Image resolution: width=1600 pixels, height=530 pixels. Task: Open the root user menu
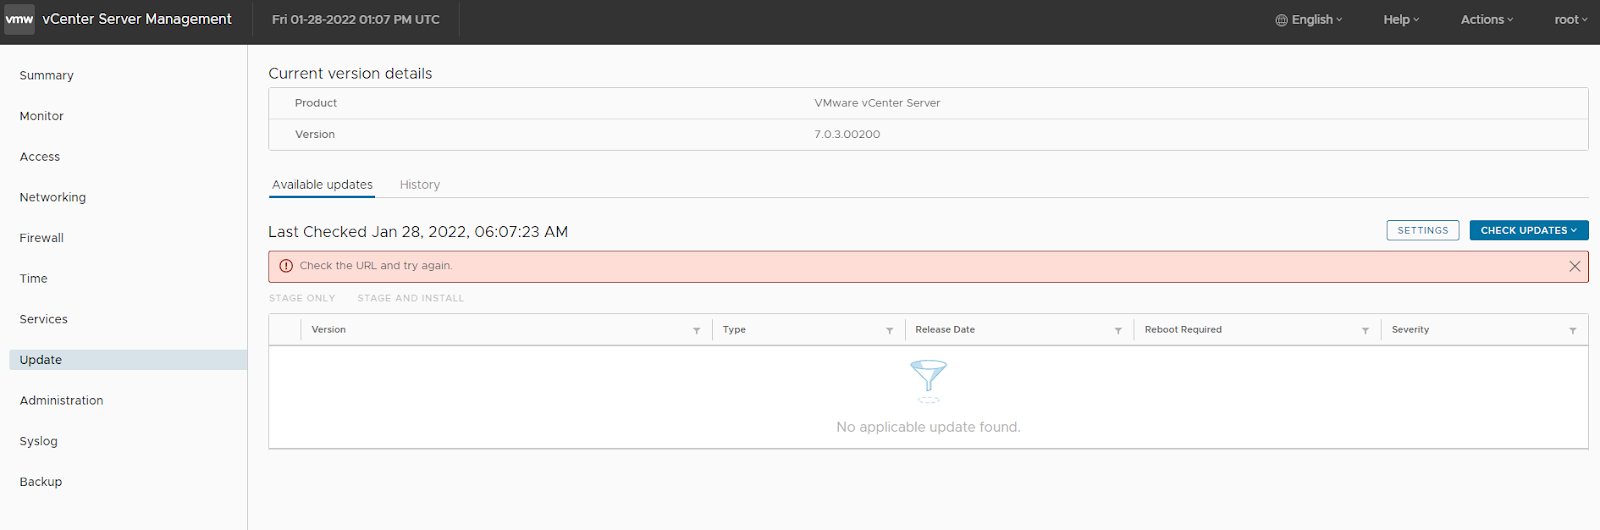tap(1571, 20)
